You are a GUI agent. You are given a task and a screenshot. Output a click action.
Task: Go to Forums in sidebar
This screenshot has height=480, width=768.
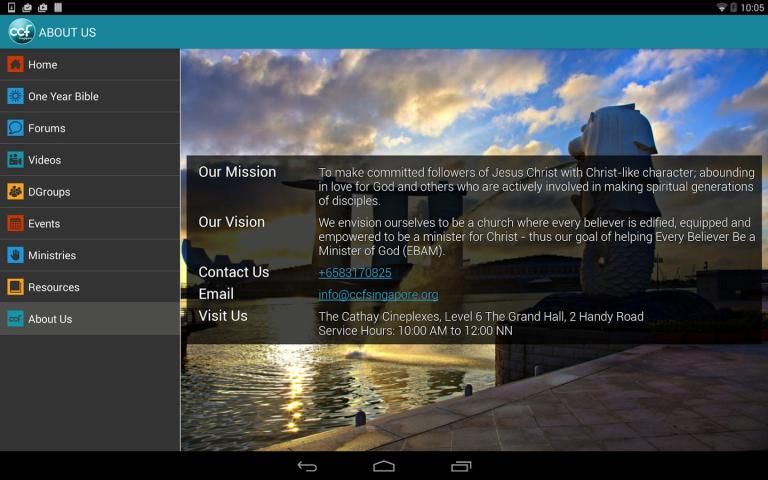point(47,128)
